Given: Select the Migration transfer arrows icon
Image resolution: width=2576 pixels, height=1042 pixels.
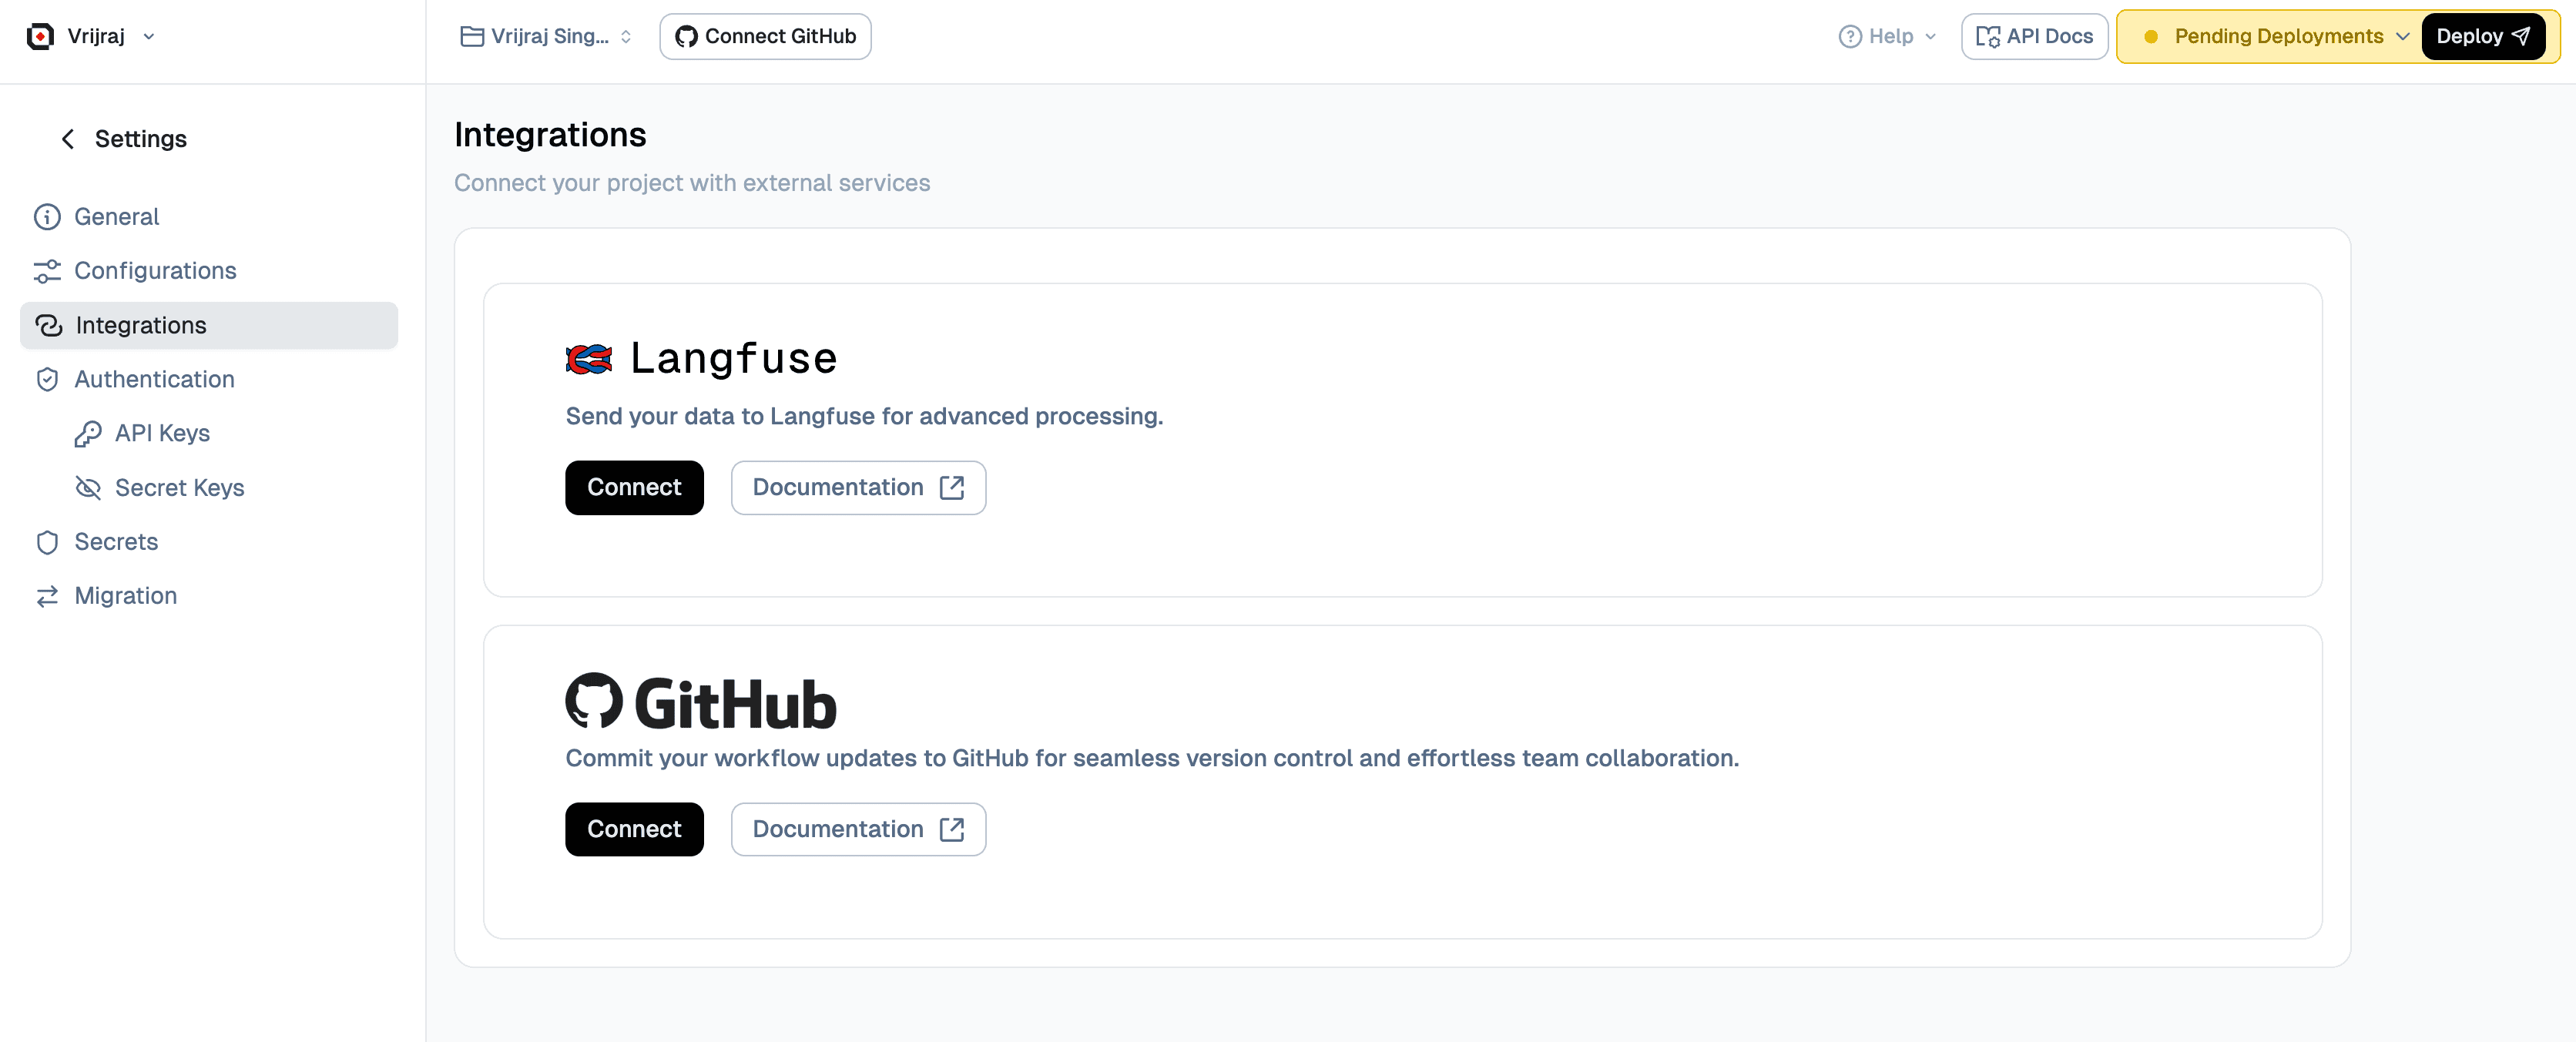Looking at the screenshot, I should (47, 595).
